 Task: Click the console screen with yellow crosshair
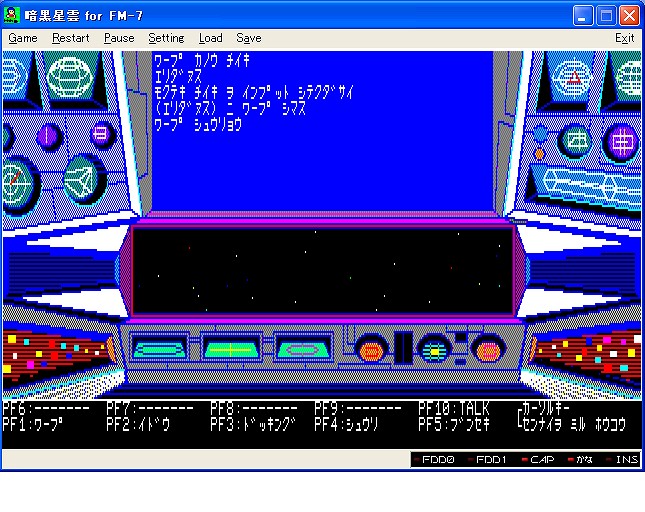click(x=231, y=349)
